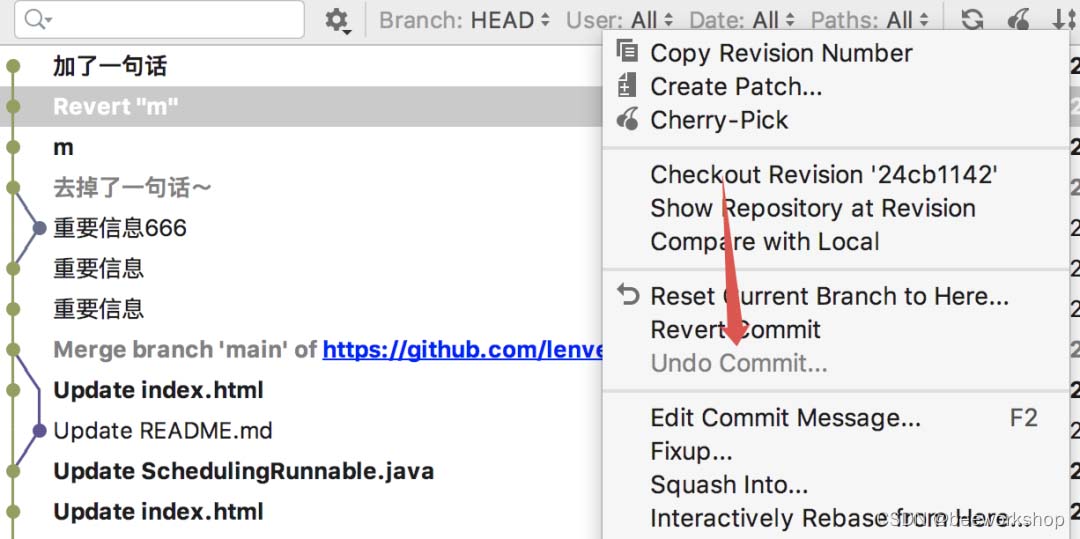Viewport: 1080px width, 539px height.
Task: Click the Copy Revision Number icon
Action: [x=627, y=52]
